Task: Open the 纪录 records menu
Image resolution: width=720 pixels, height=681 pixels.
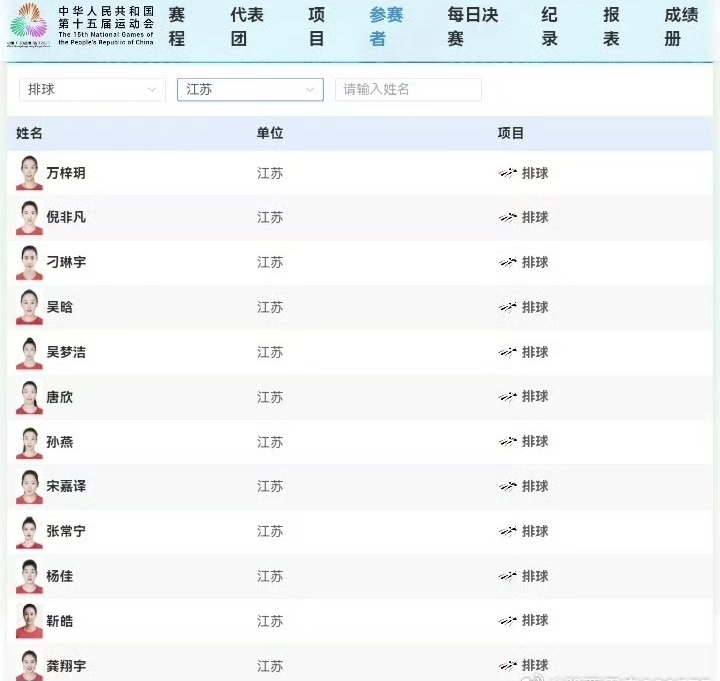Action: [550, 27]
